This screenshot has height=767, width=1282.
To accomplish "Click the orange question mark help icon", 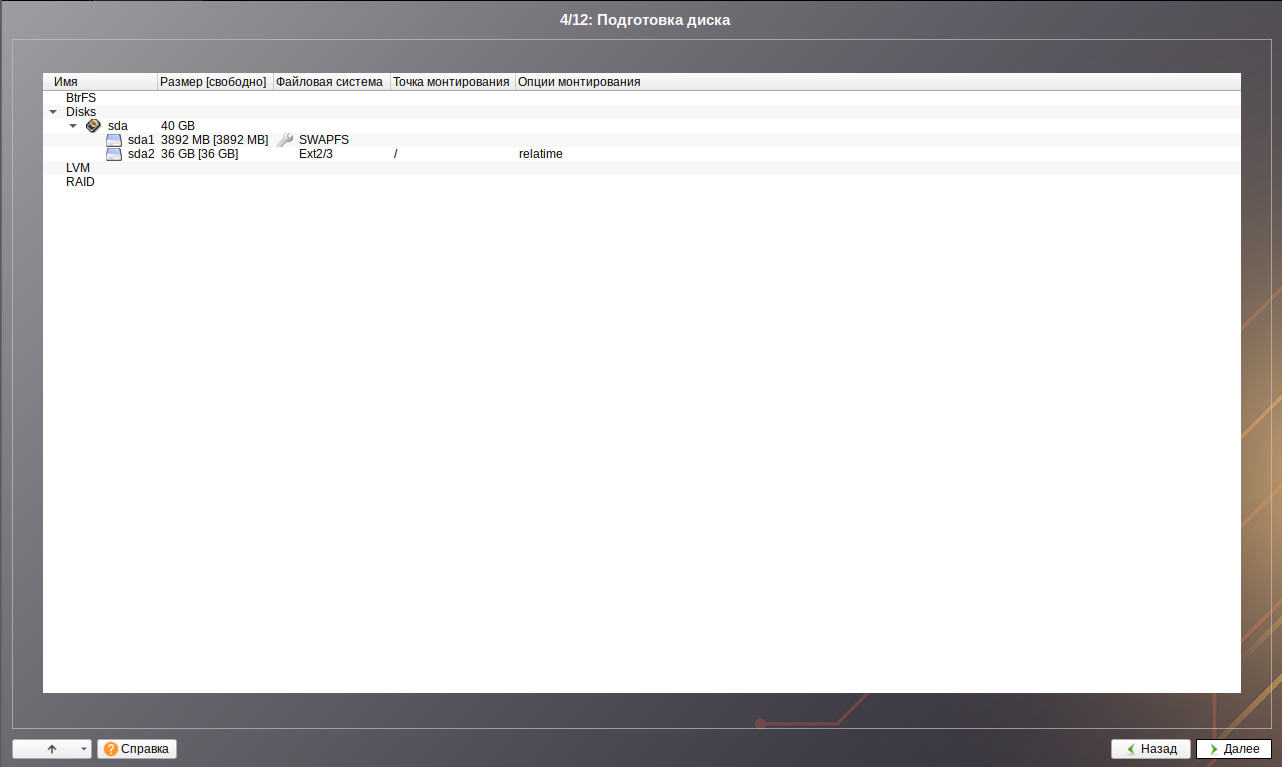I will (110, 749).
